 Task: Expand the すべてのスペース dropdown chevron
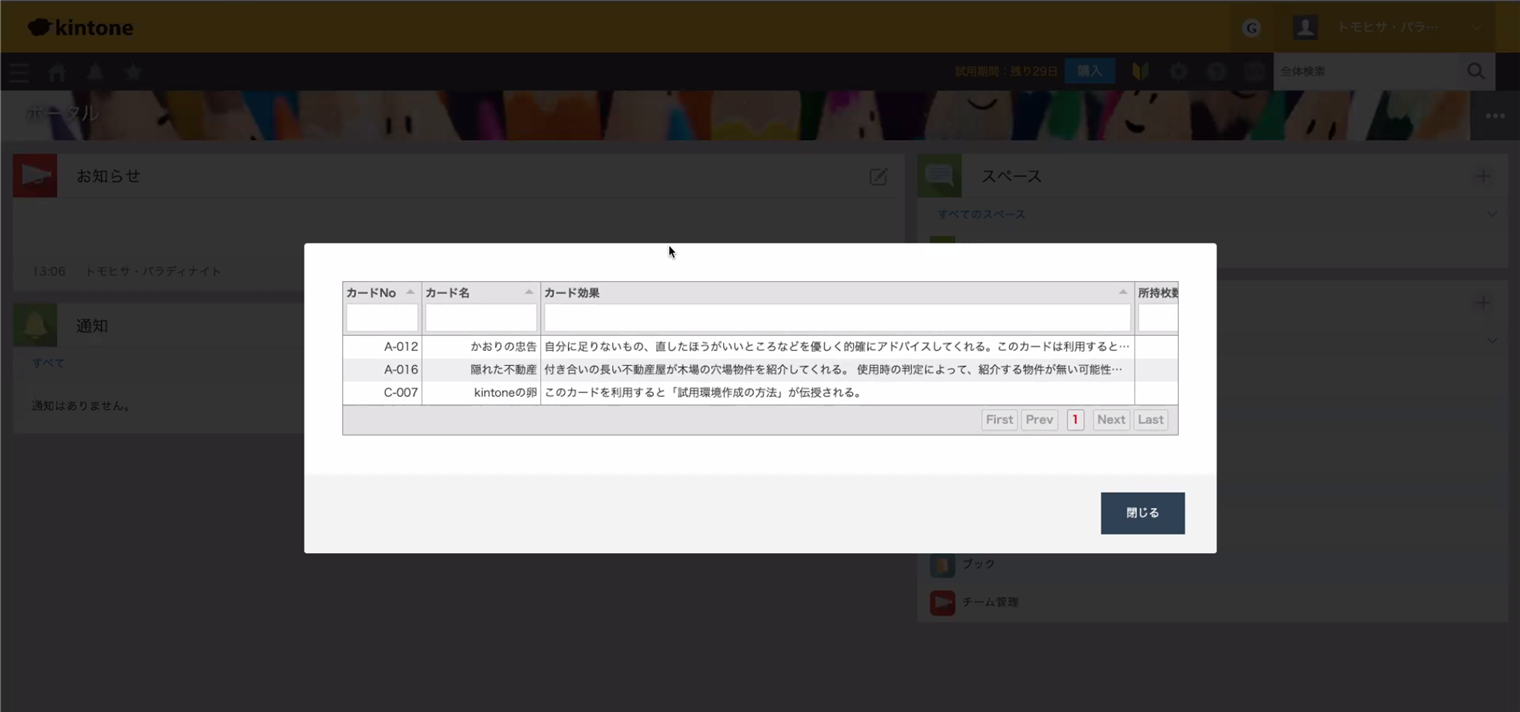pos(1492,214)
